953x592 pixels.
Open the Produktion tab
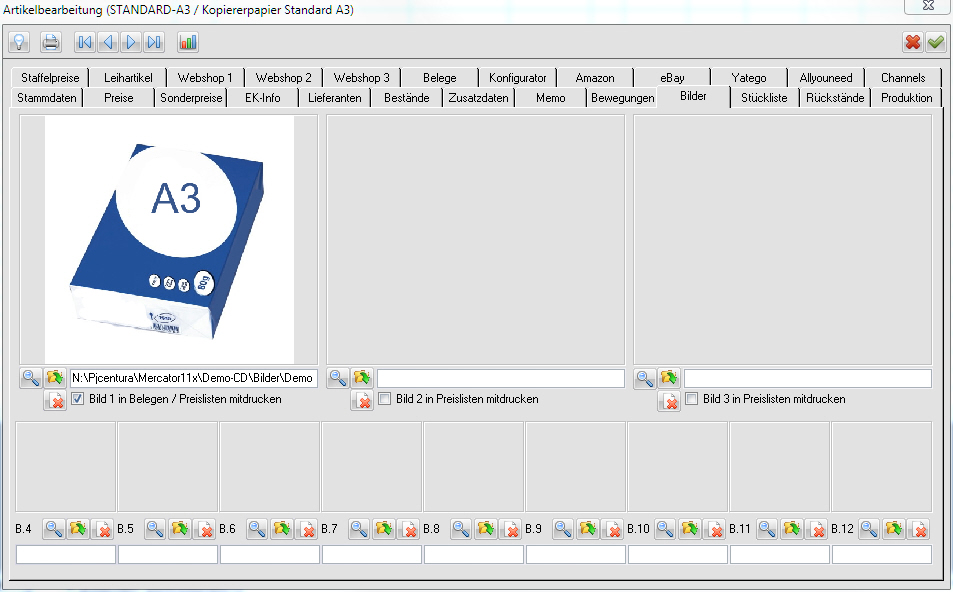tap(907, 98)
